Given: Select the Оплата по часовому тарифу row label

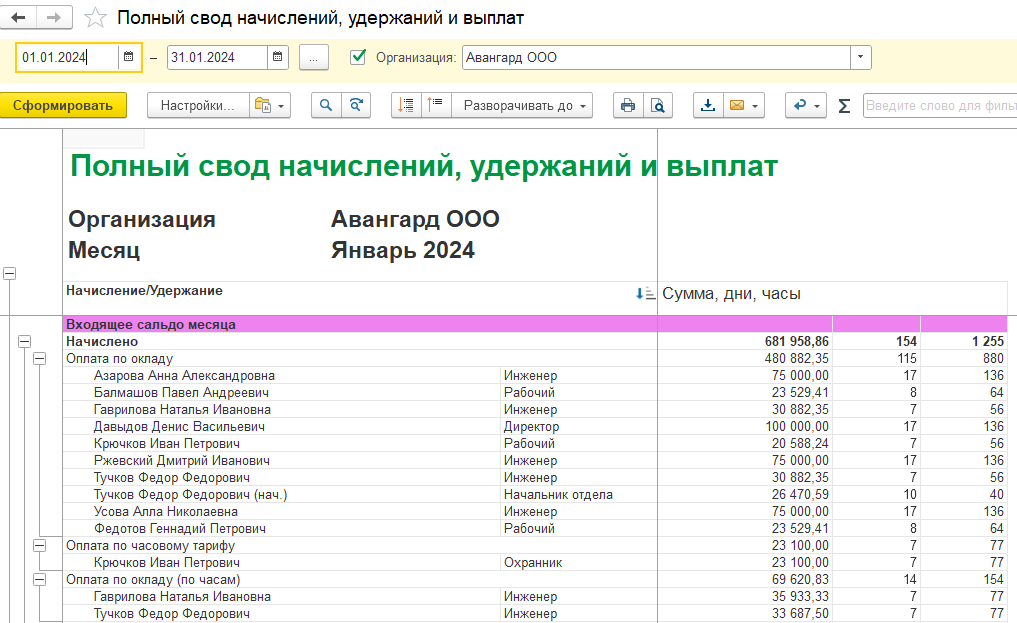Looking at the screenshot, I should [x=150, y=545].
